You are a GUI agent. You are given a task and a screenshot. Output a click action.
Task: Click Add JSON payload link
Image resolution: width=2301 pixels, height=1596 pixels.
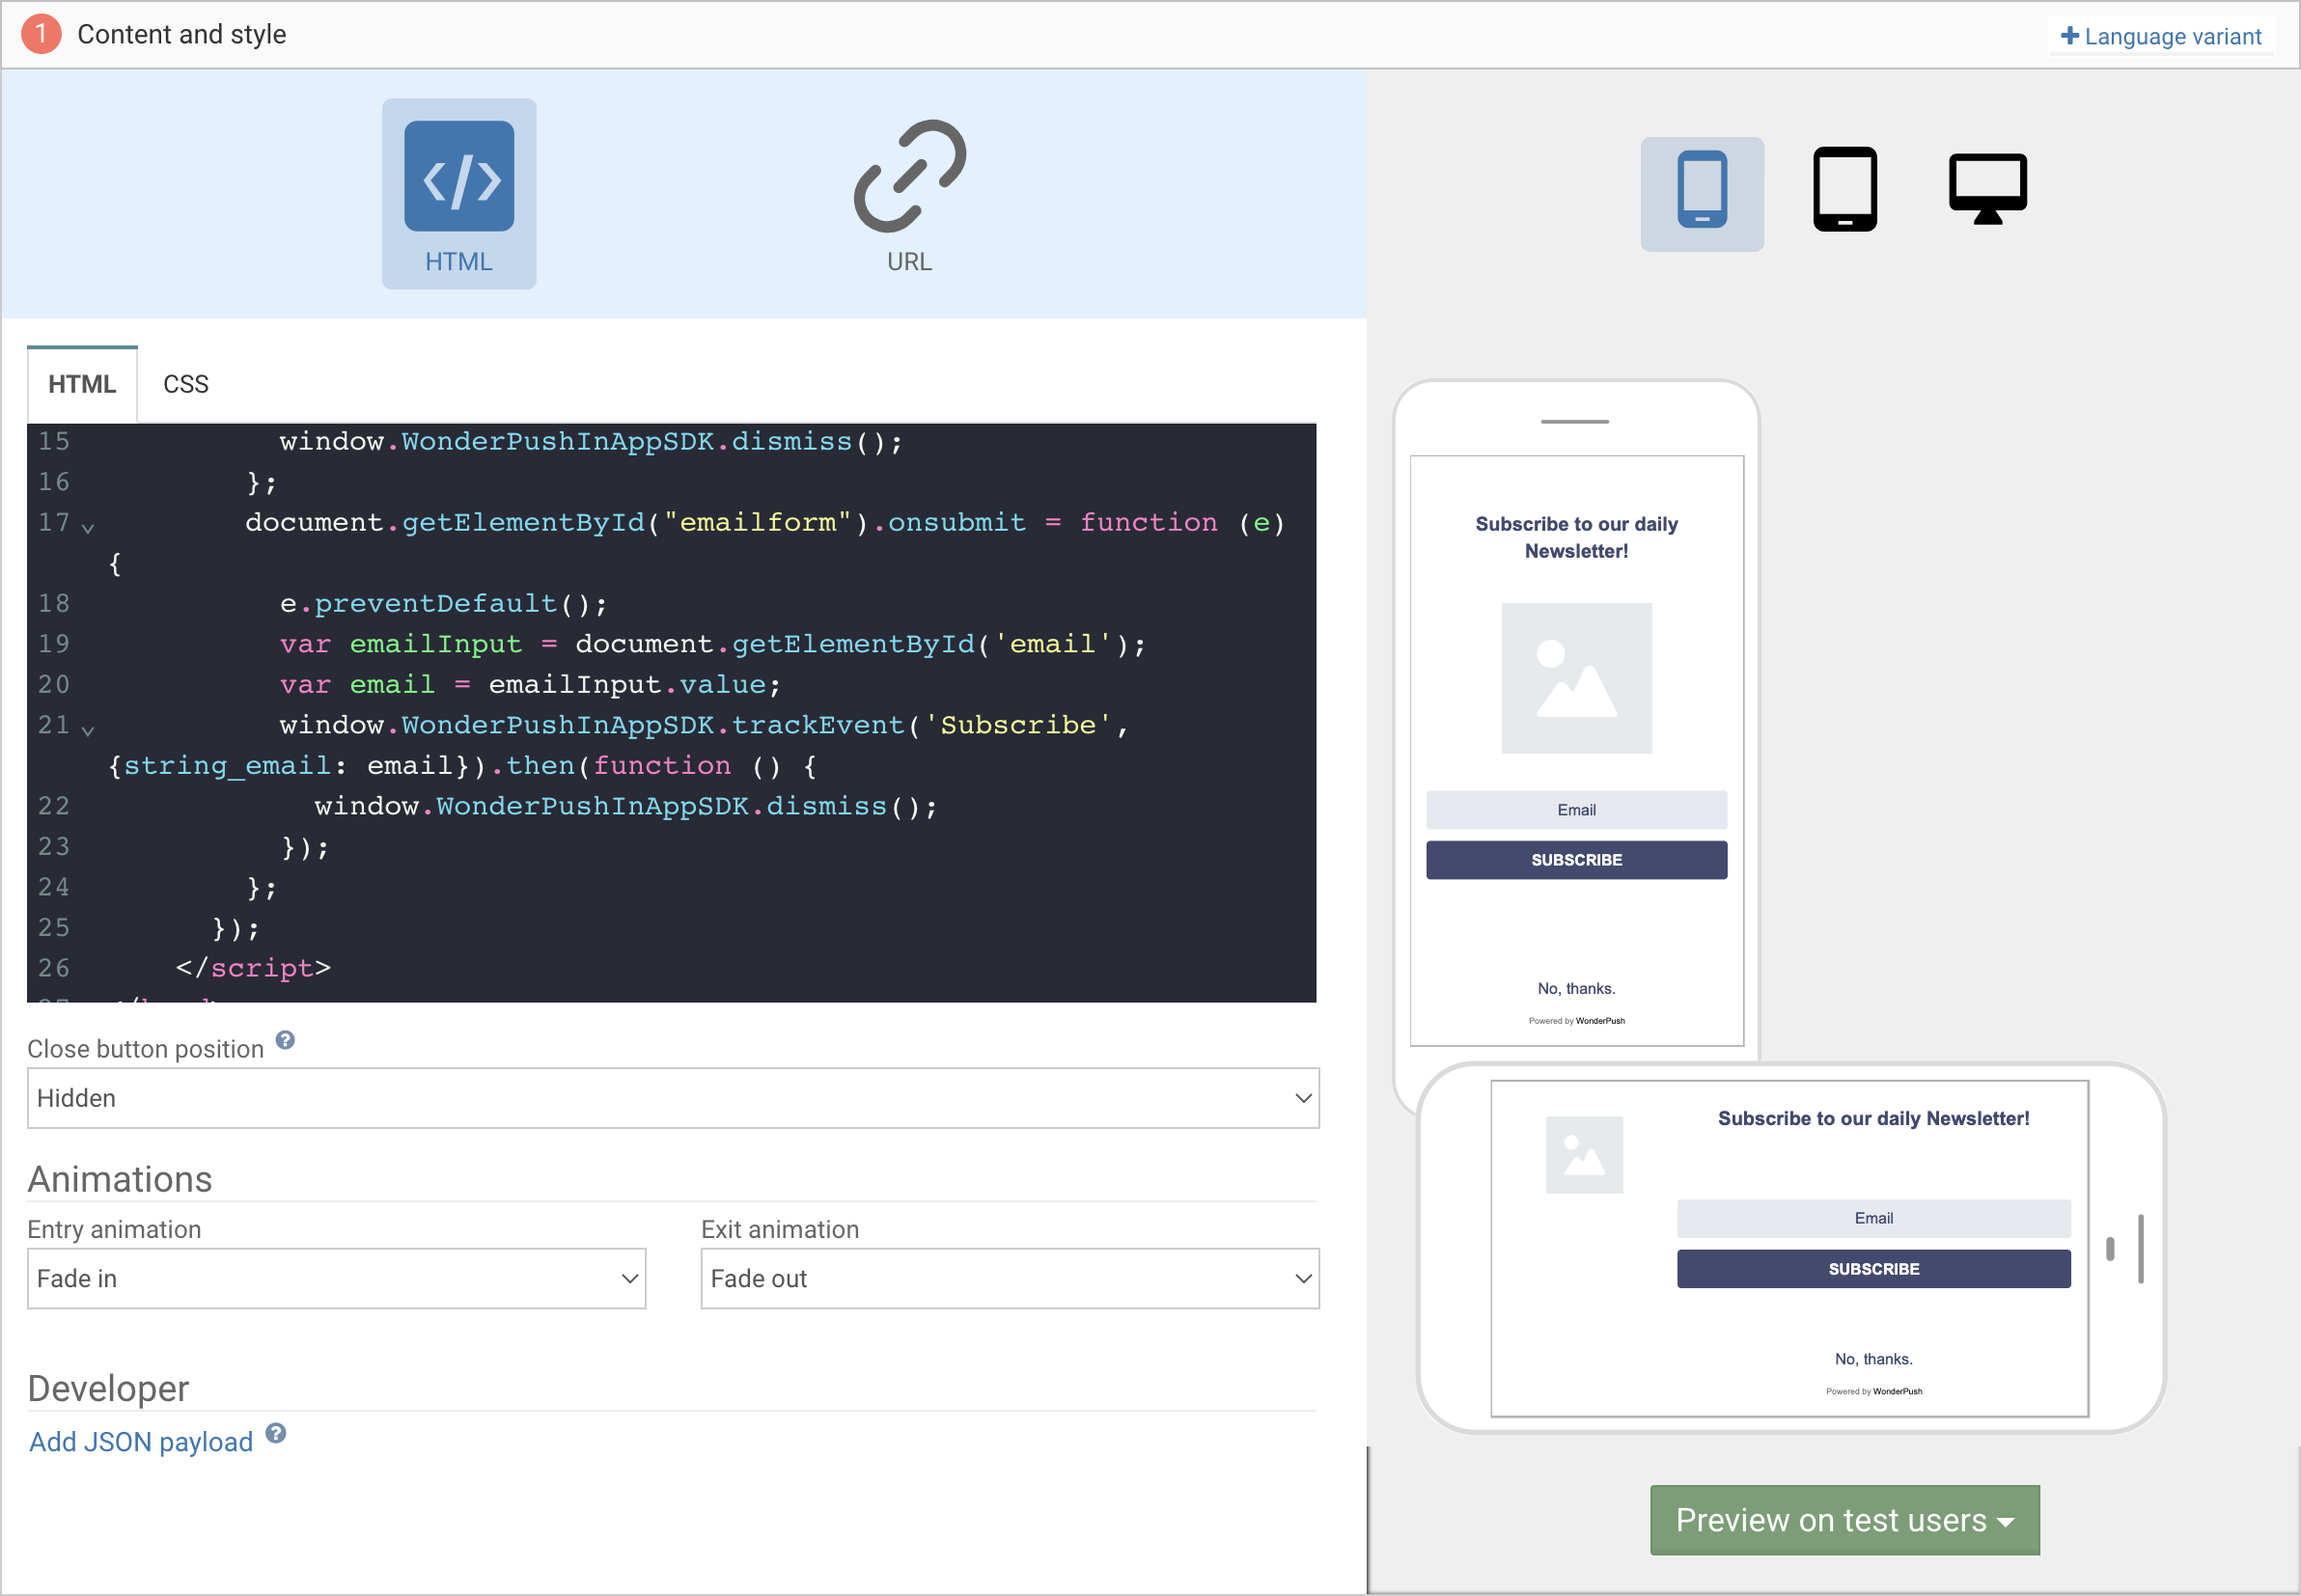[x=141, y=1442]
